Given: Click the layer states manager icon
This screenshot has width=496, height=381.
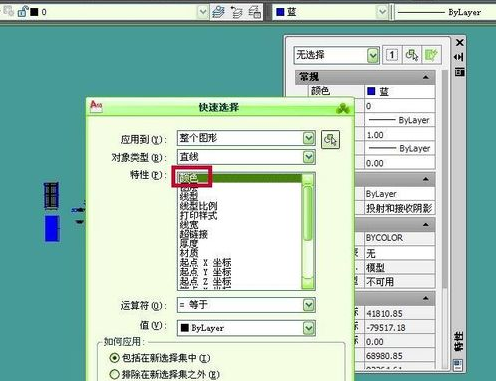Looking at the screenshot, I should point(255,12).
